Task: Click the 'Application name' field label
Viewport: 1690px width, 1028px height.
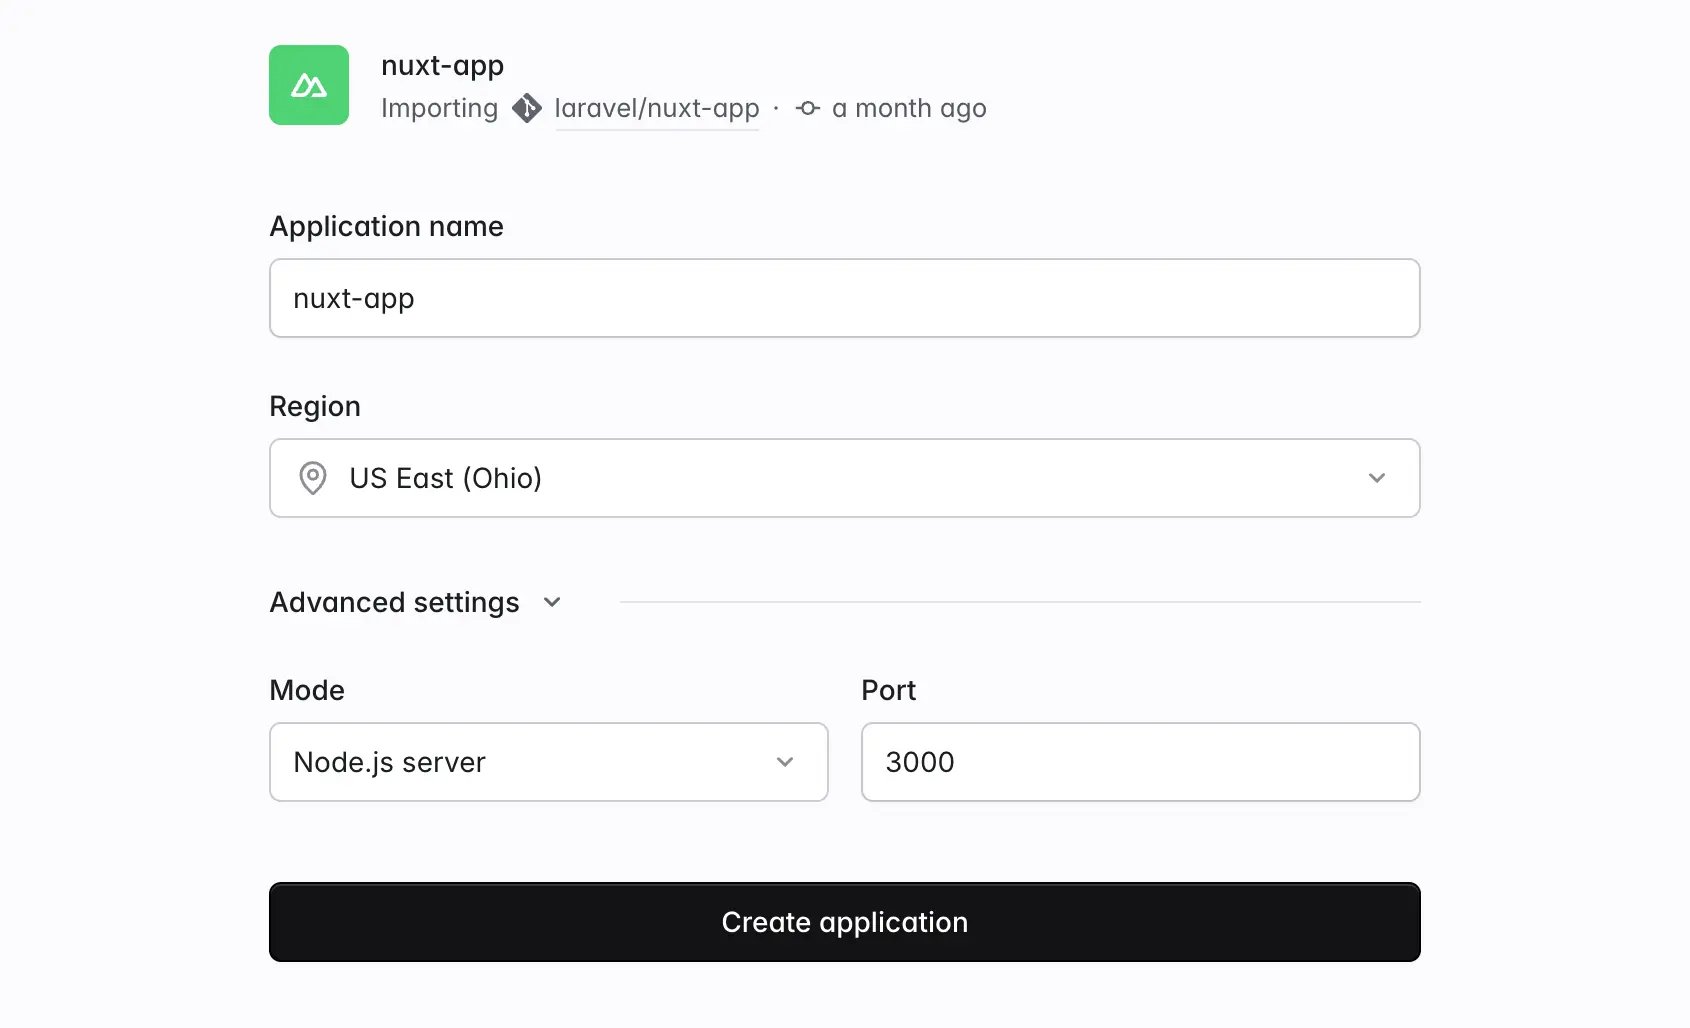Action: 387,226
